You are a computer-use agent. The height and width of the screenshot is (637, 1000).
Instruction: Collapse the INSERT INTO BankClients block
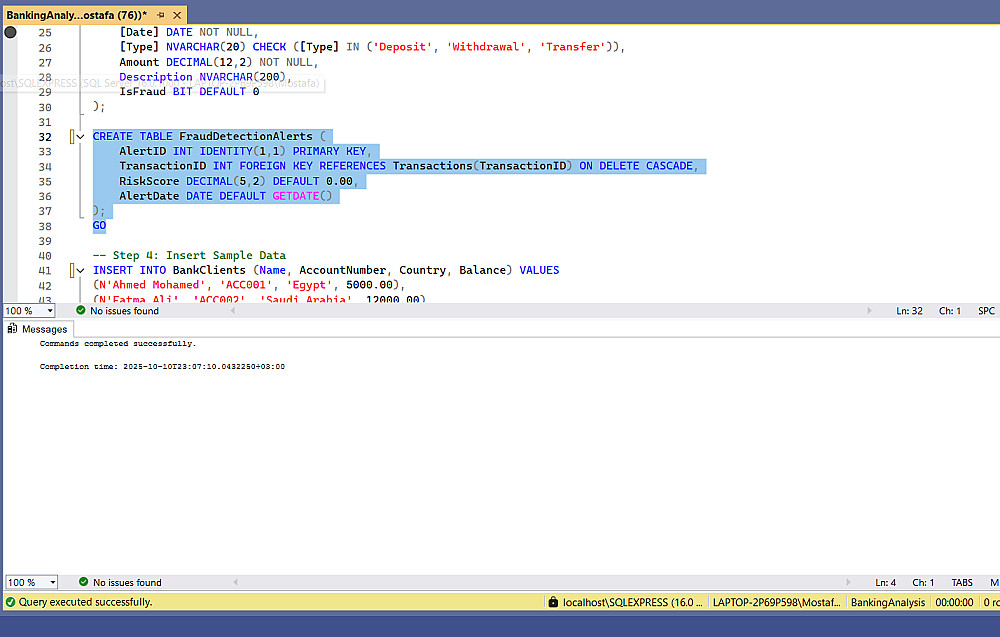(x=80, y=270)
